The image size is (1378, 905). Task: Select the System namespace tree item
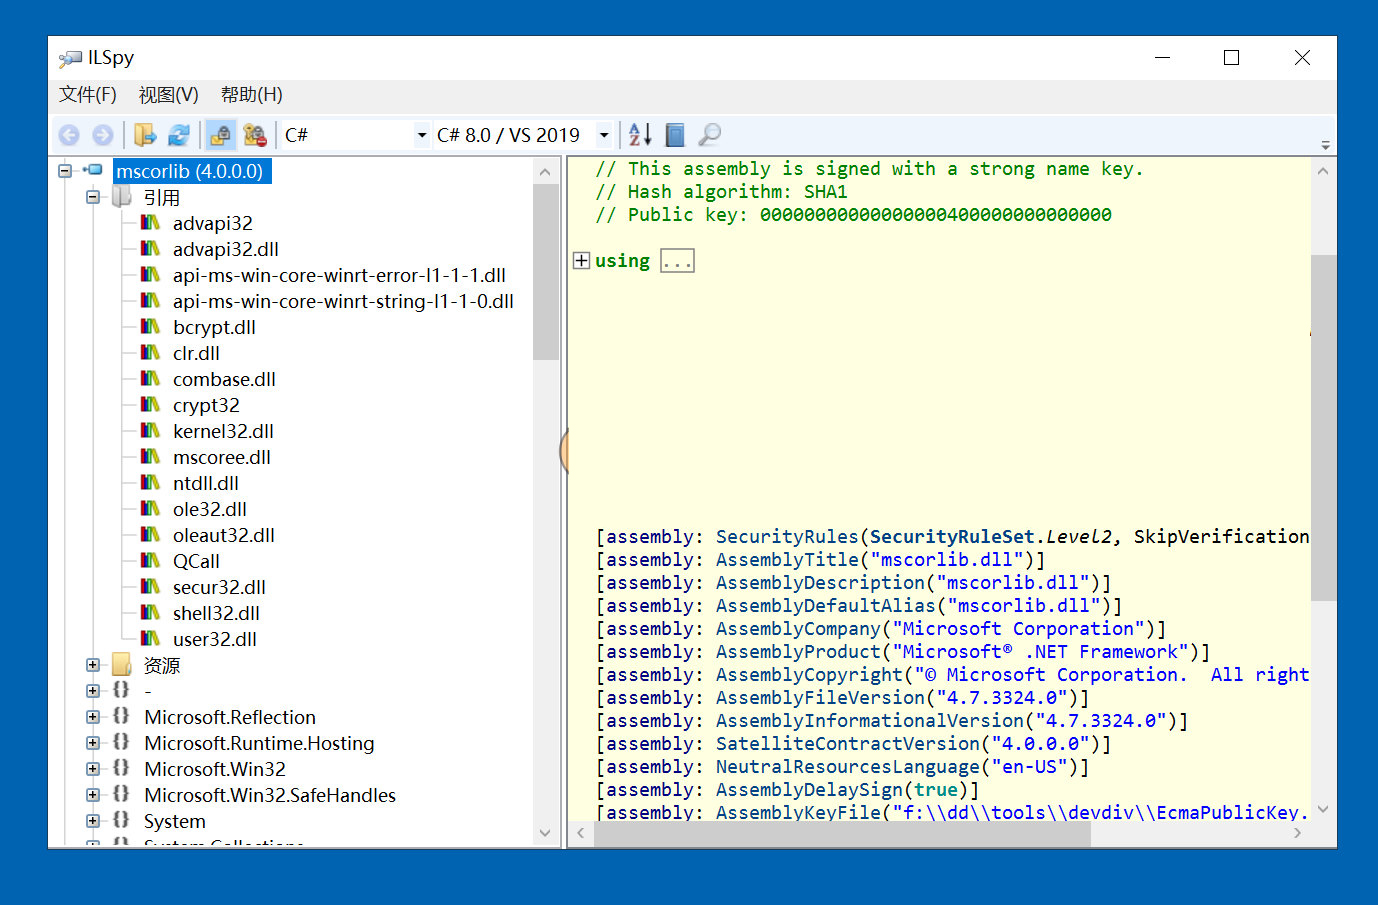tap(174, 821)
